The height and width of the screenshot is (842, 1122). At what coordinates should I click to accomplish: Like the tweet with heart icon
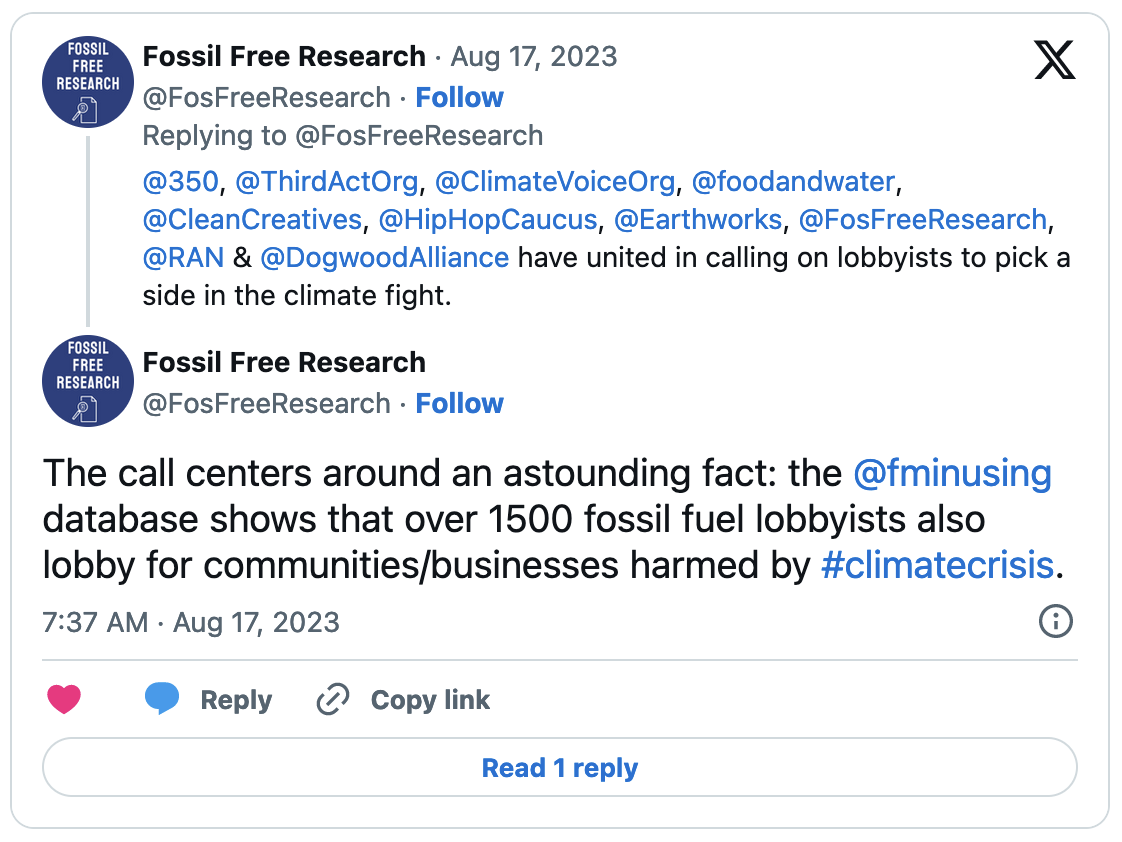64,699
